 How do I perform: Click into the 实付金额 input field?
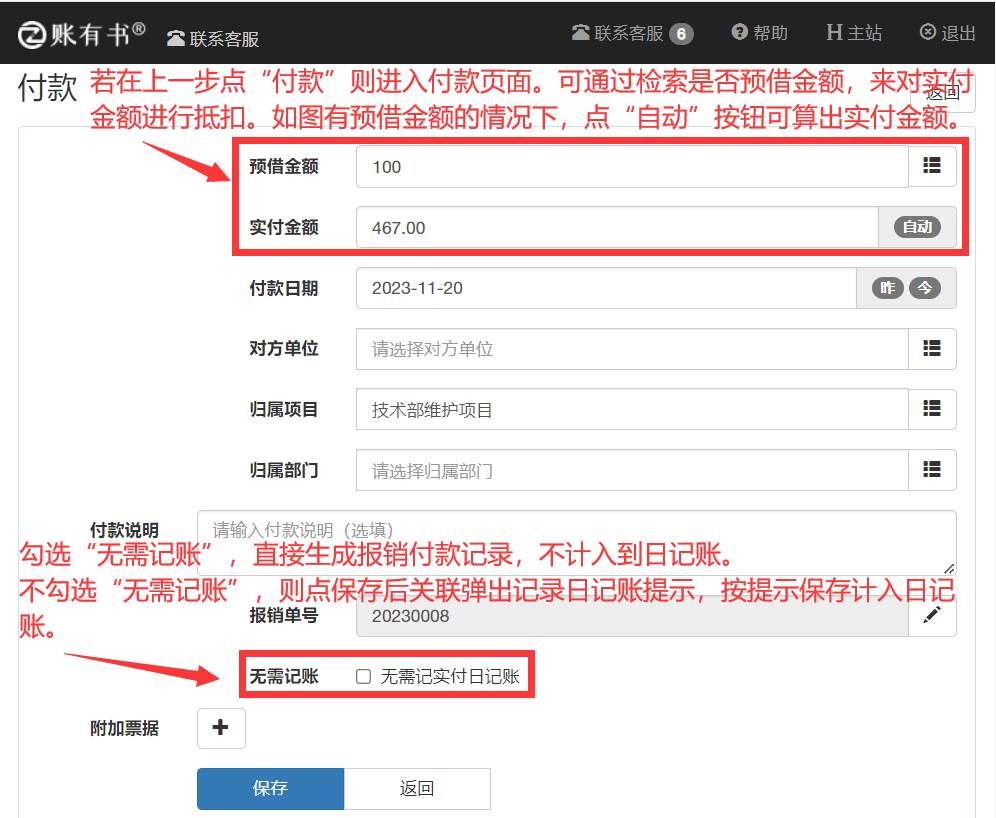616,228
